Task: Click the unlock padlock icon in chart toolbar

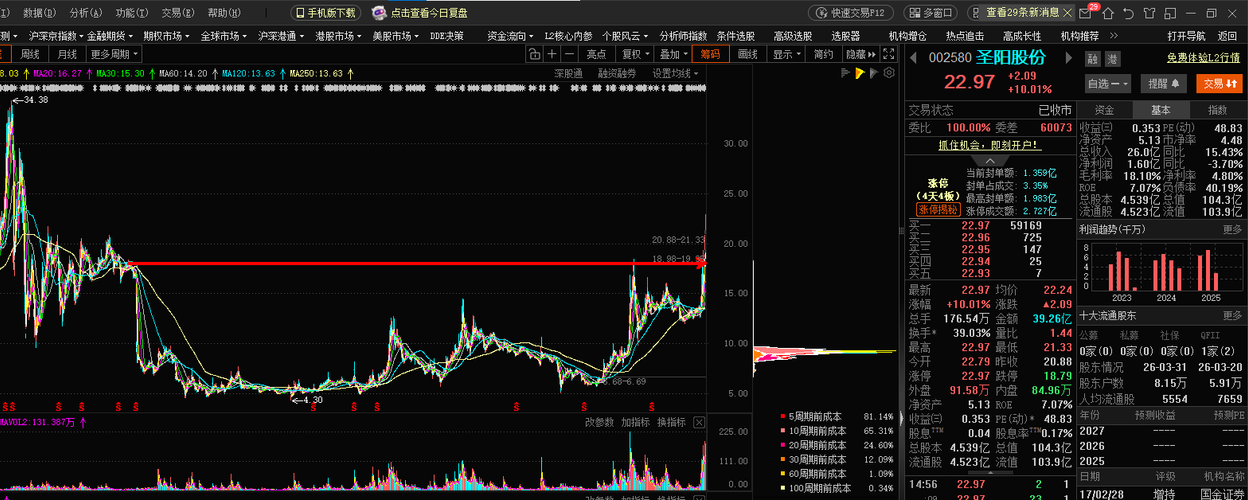Action: point(534,54)
